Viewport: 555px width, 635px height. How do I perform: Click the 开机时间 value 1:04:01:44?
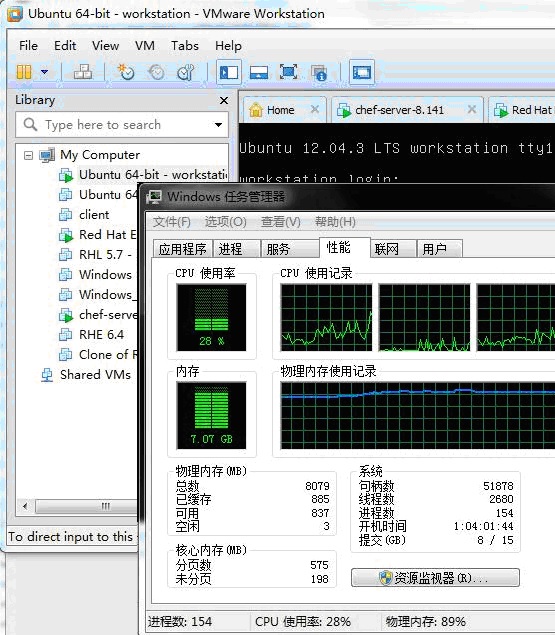point(483,526)
